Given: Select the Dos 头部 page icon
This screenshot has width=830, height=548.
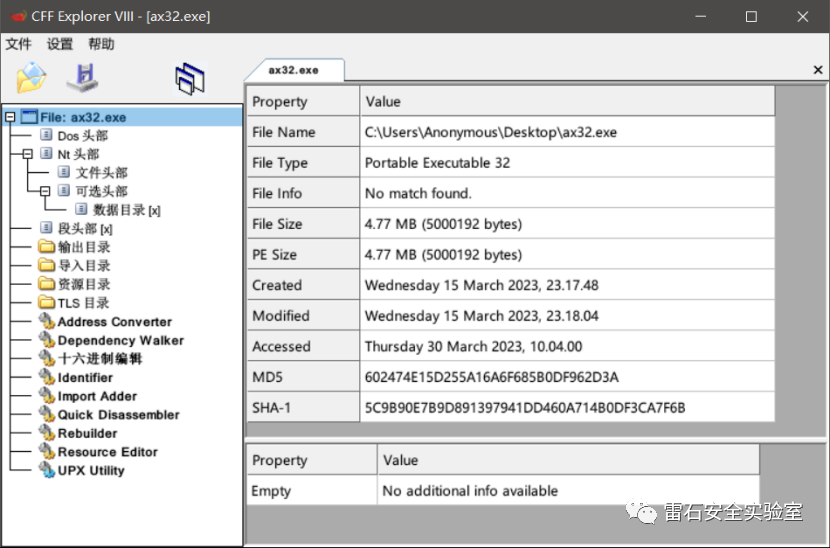Looking at the screenshot, I should [47, 135].
